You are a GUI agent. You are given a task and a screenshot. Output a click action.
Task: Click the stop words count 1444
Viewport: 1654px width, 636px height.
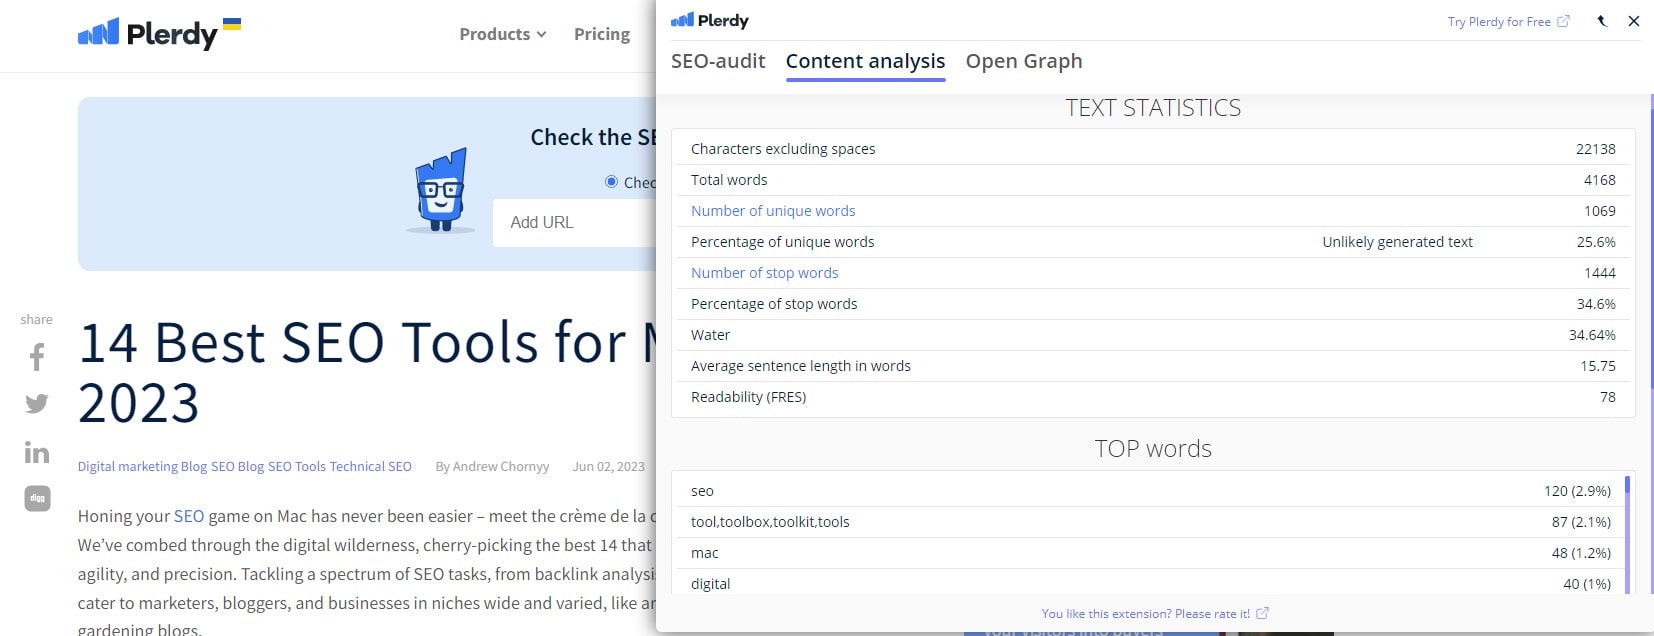[x=1600, y=273]
